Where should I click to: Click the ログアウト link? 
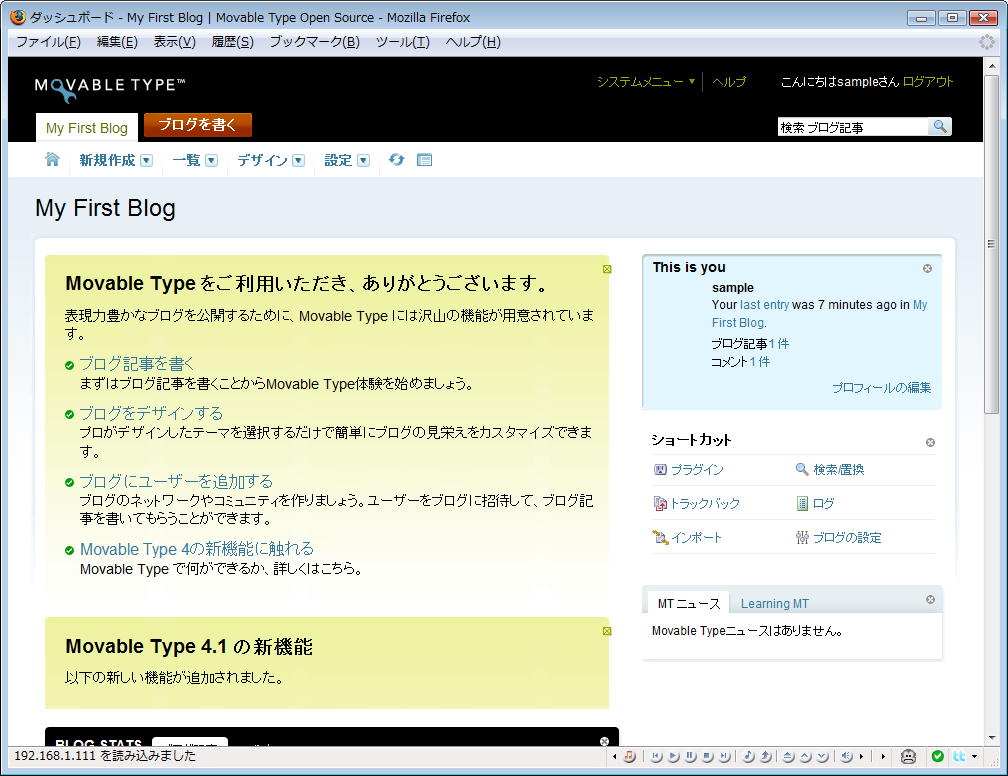[x=928, y=82]
